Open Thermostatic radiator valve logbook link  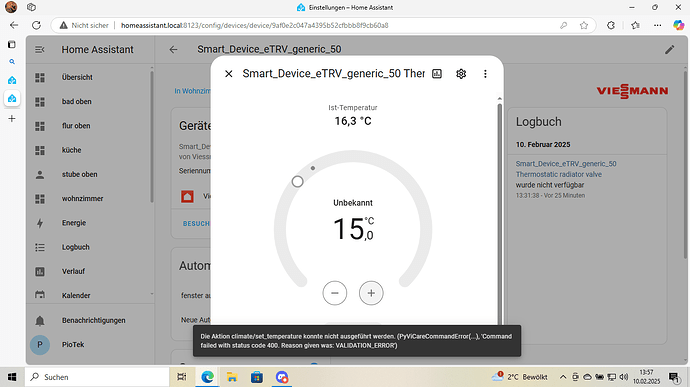pos(559,174)
